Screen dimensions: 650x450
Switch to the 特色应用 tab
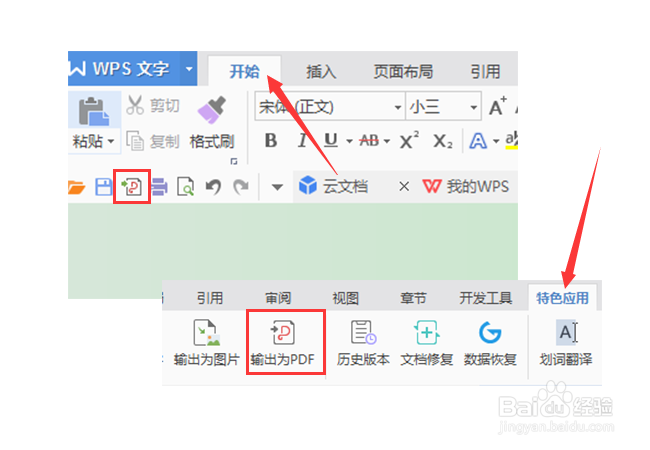point(562,298)
